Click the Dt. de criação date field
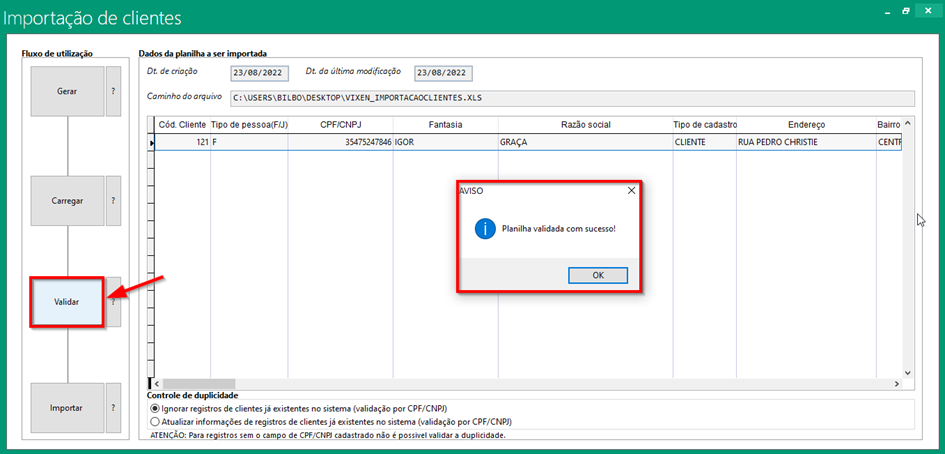This screenshot has width=945, height=454. [258, 73]
